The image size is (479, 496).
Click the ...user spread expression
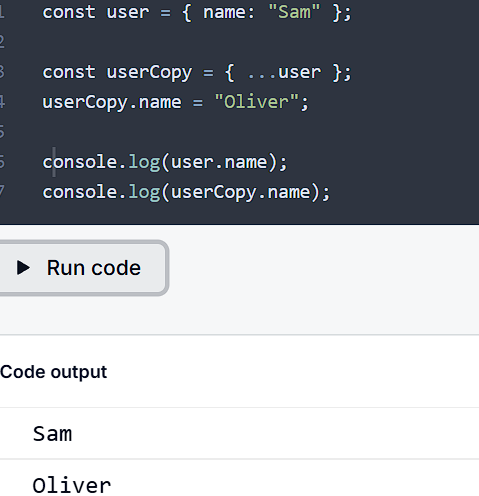(x=284, y=72)
